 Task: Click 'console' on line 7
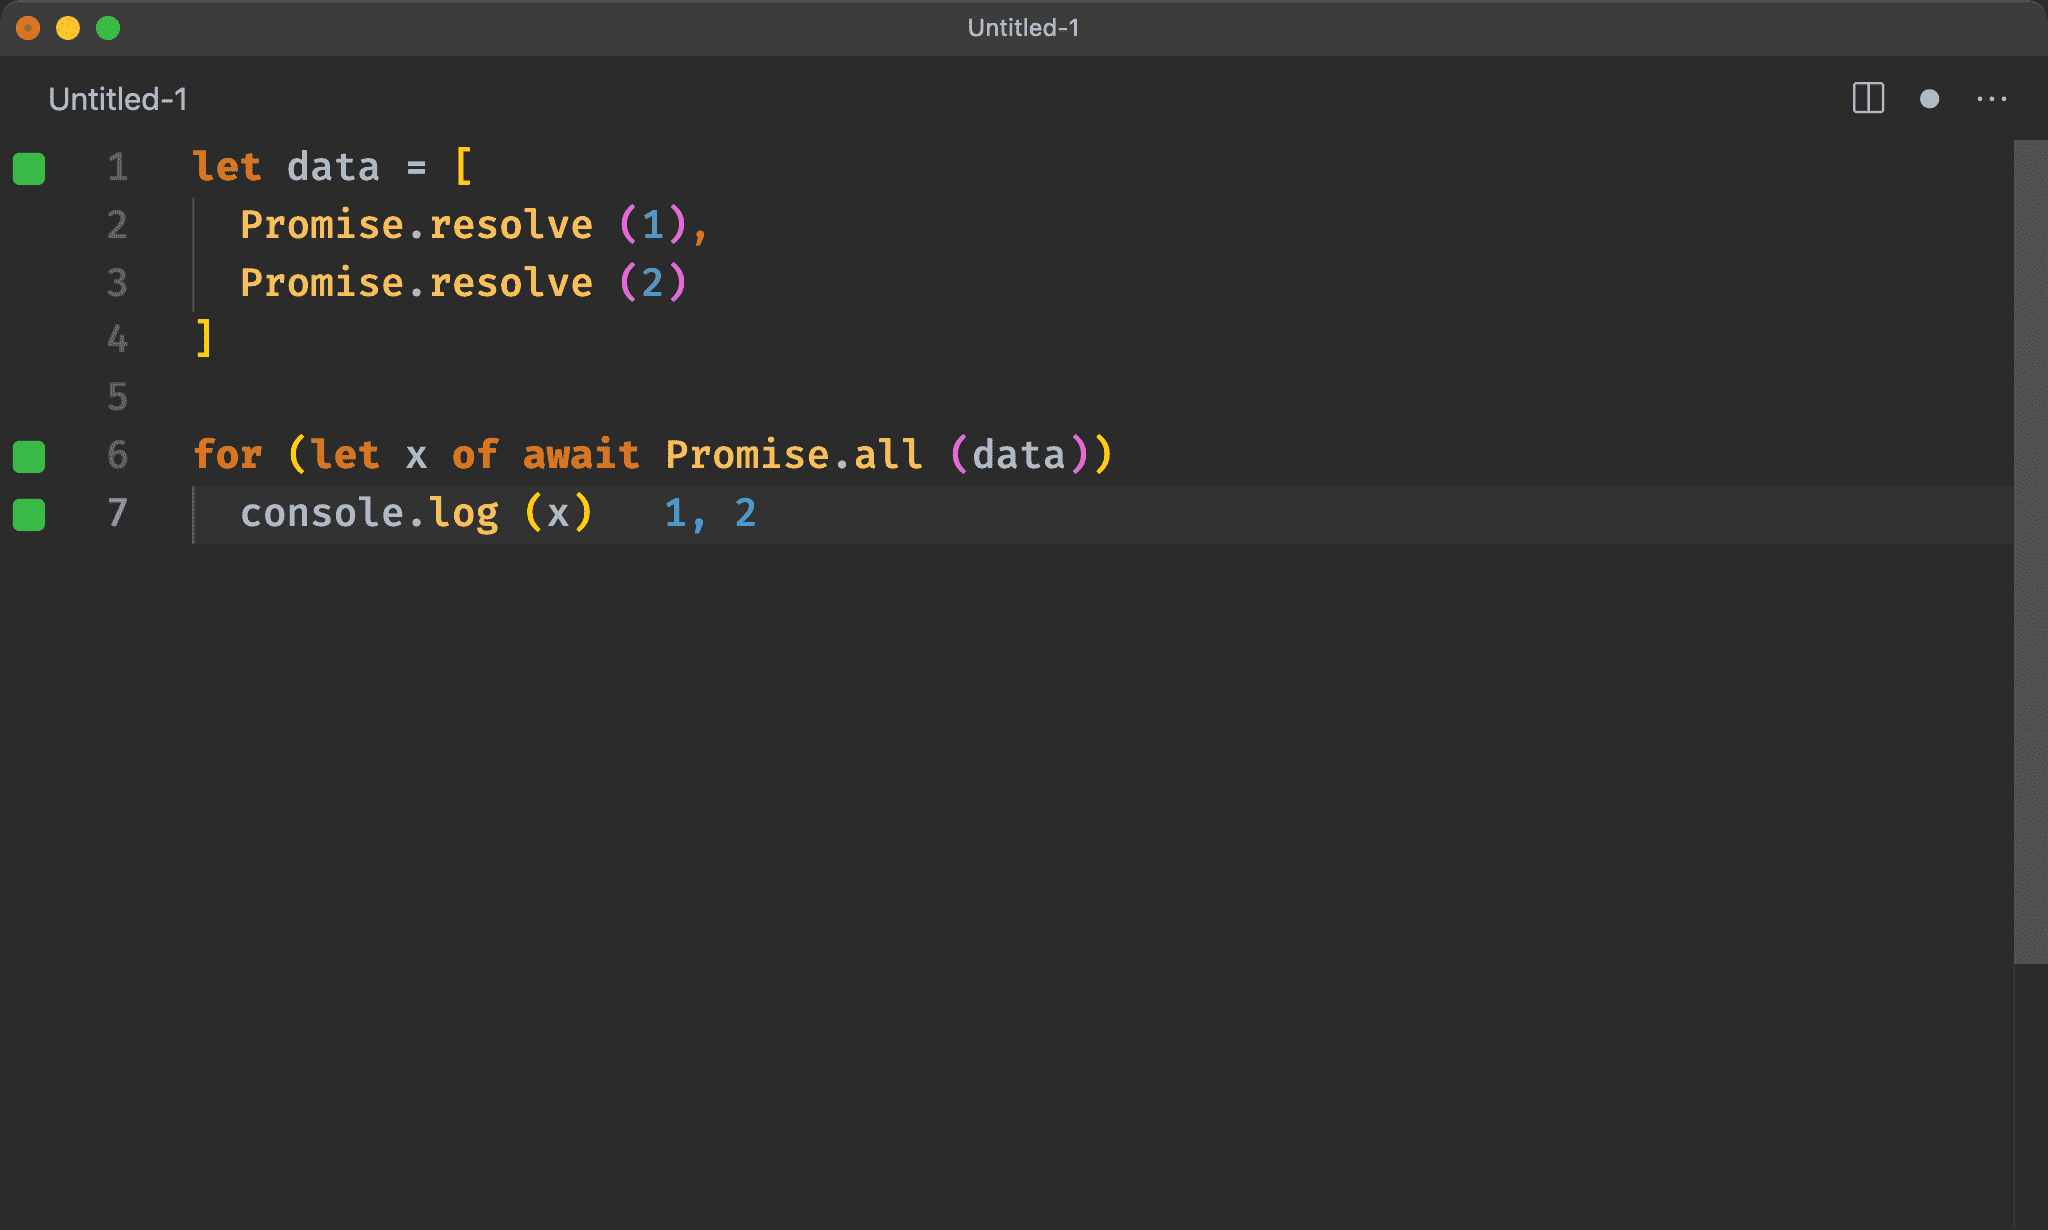[321, 513]
